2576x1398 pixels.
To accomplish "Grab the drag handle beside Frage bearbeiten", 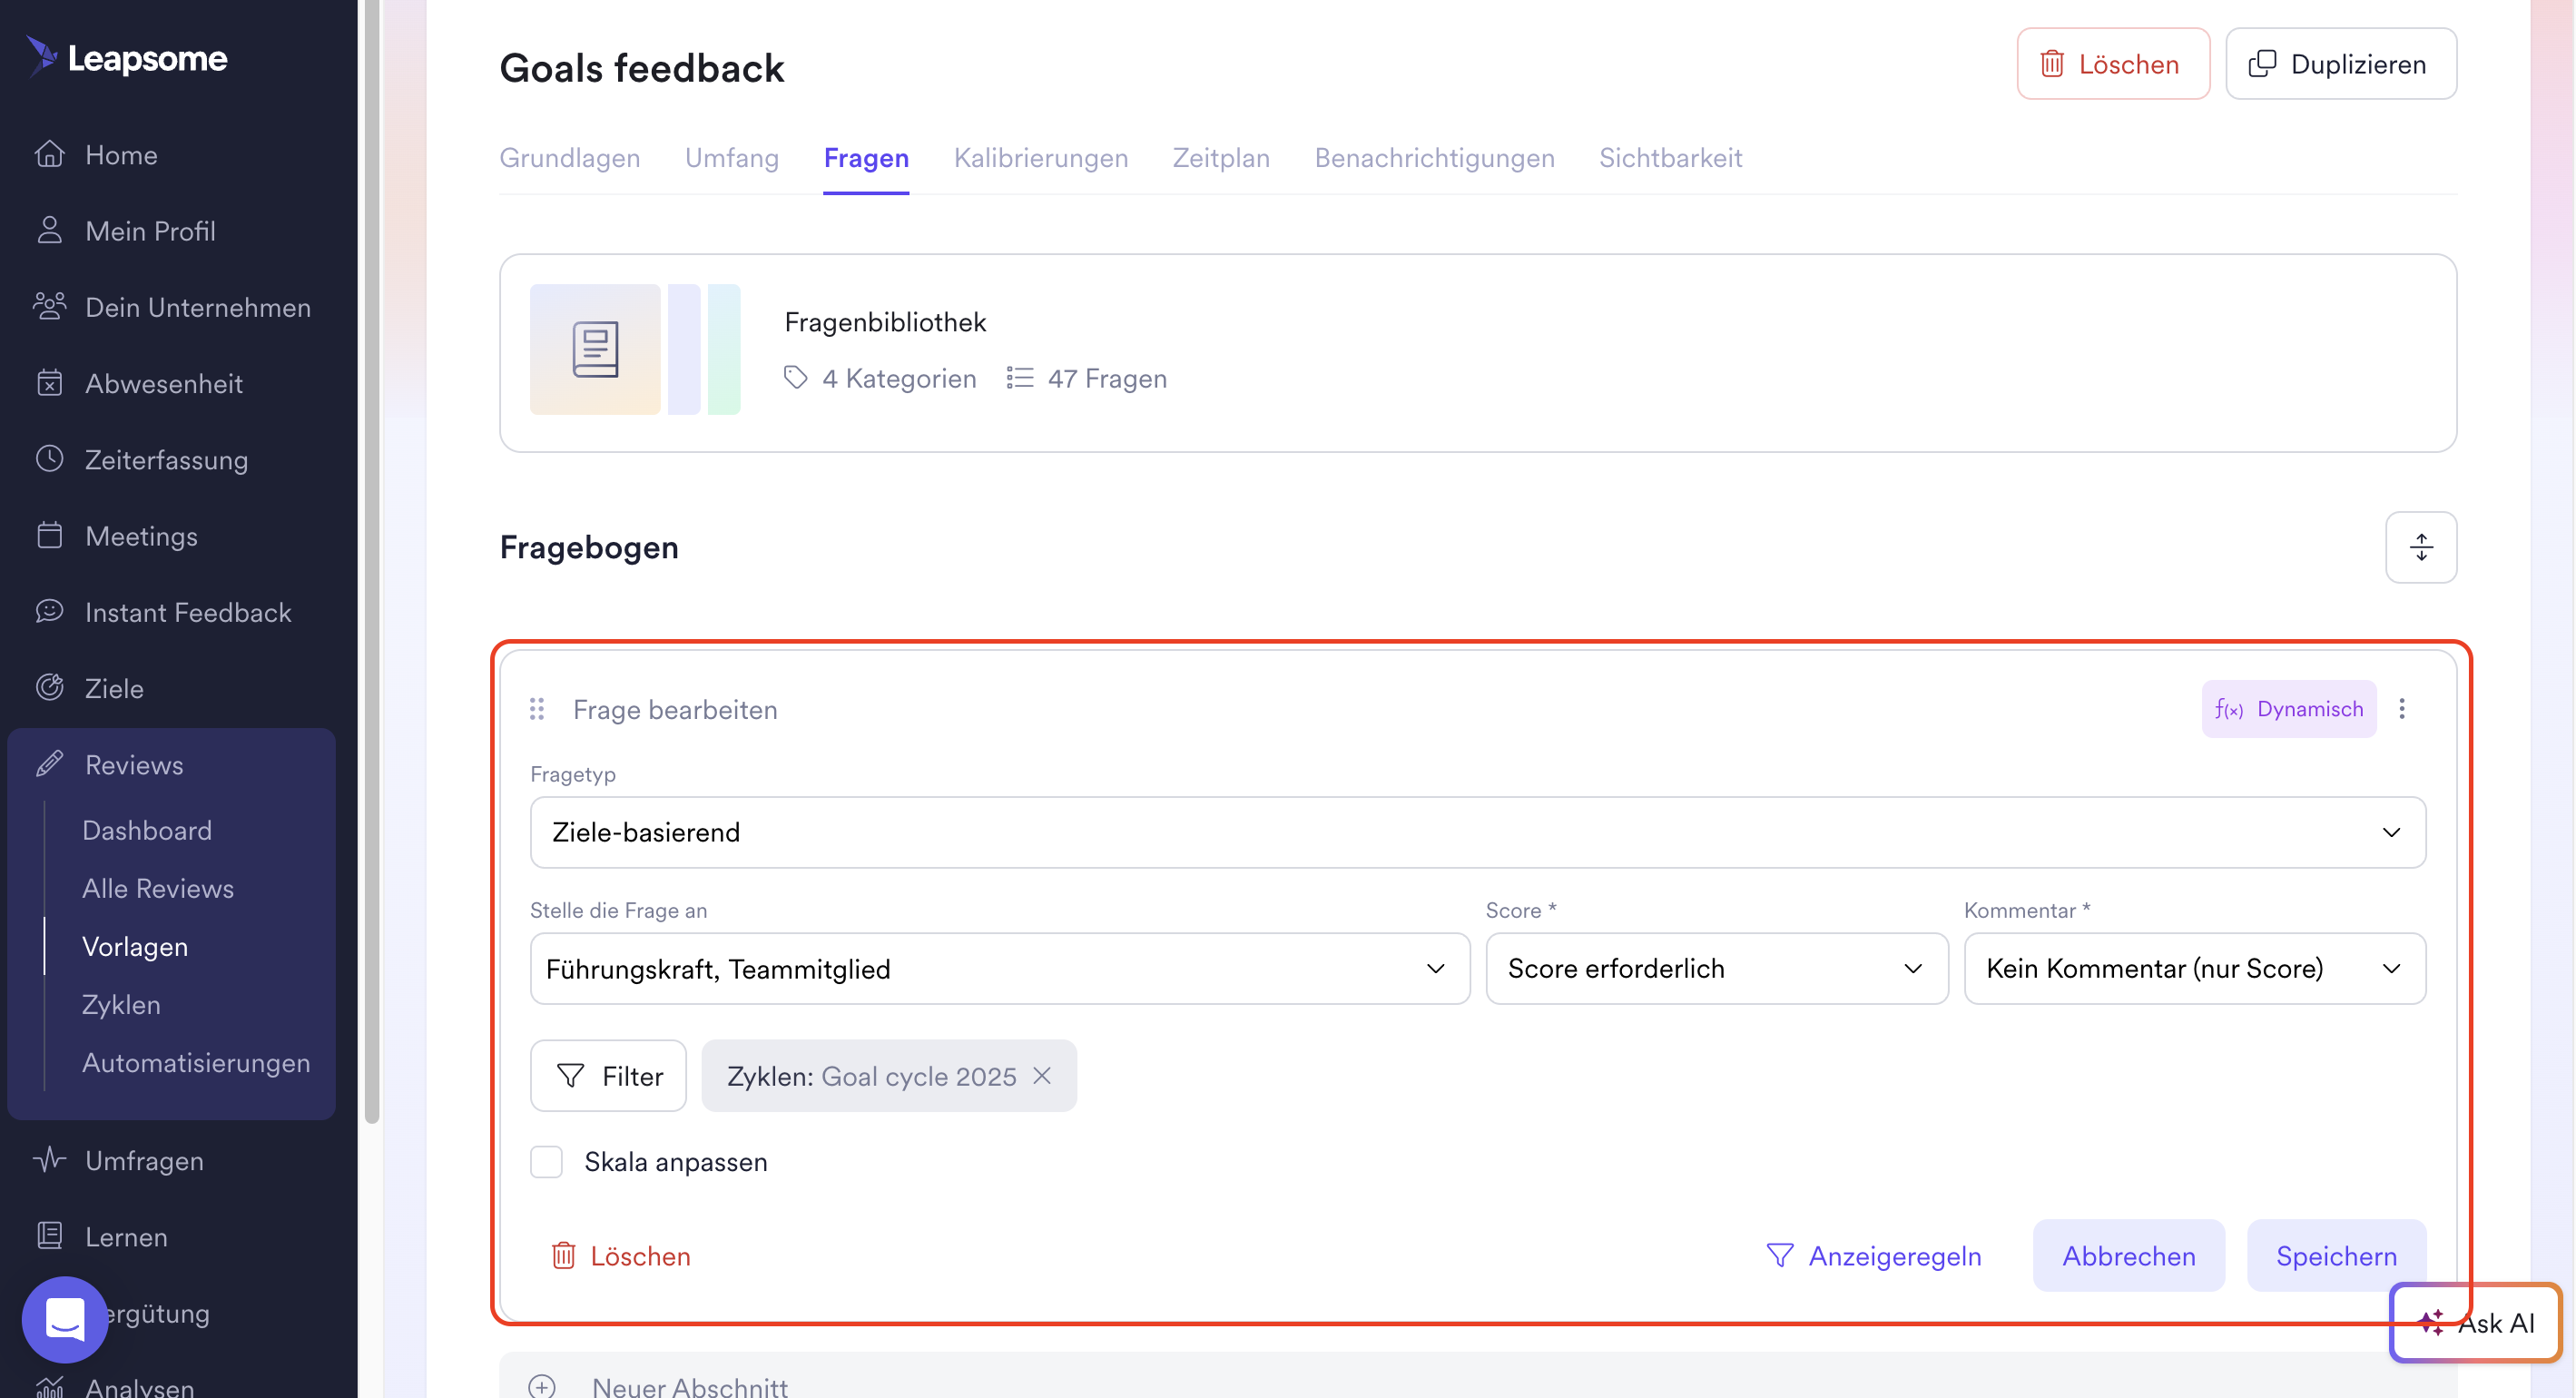I will 537,709.
